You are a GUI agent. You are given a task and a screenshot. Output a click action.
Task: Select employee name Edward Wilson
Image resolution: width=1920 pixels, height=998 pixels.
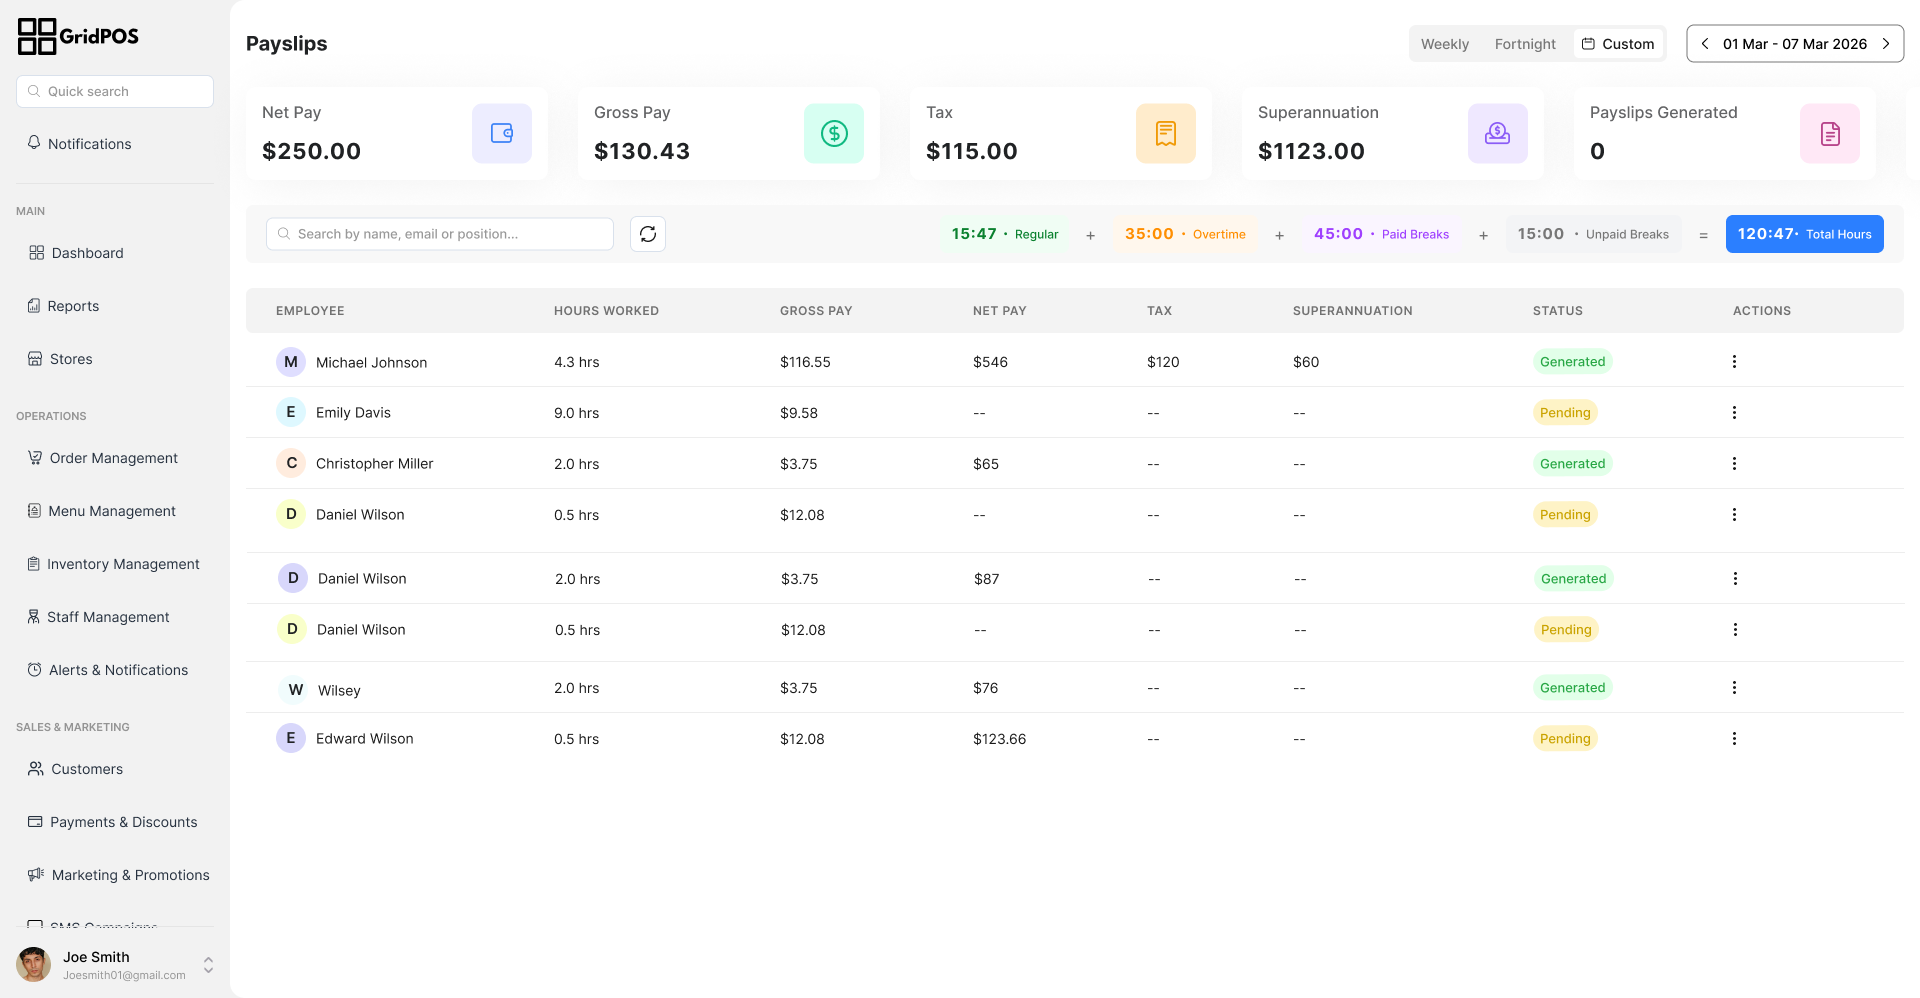pos(364,739)
